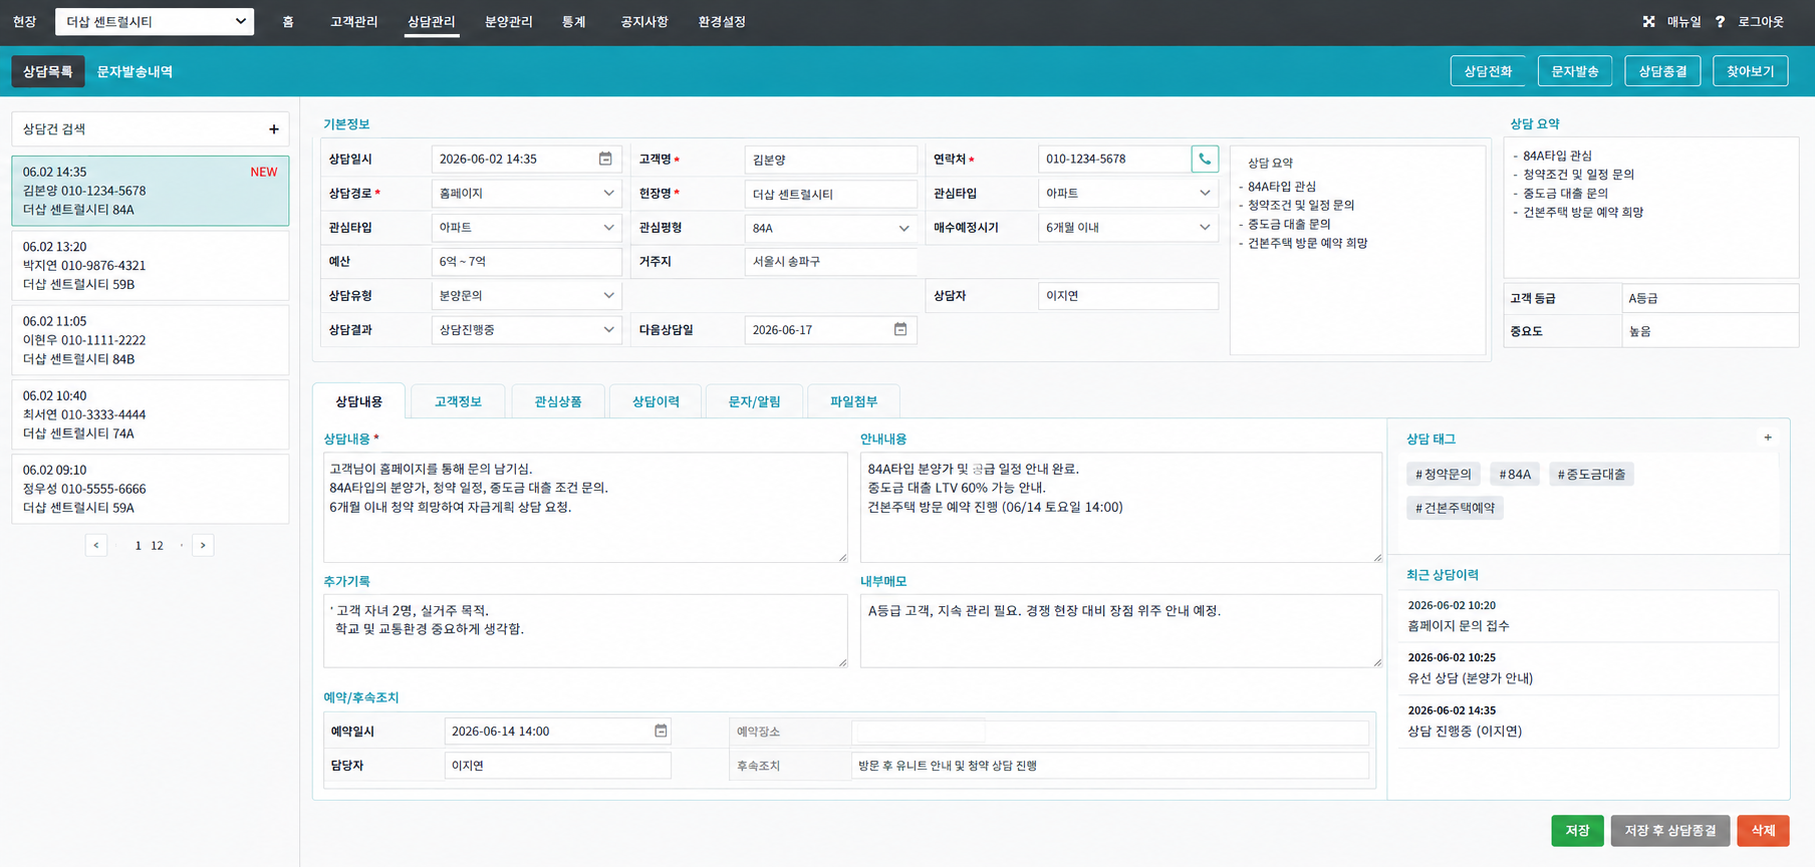Go to next page in consultation list
Image resolution: width=1815 pixels, height=867 pixels.
click(x=203, y=545)
